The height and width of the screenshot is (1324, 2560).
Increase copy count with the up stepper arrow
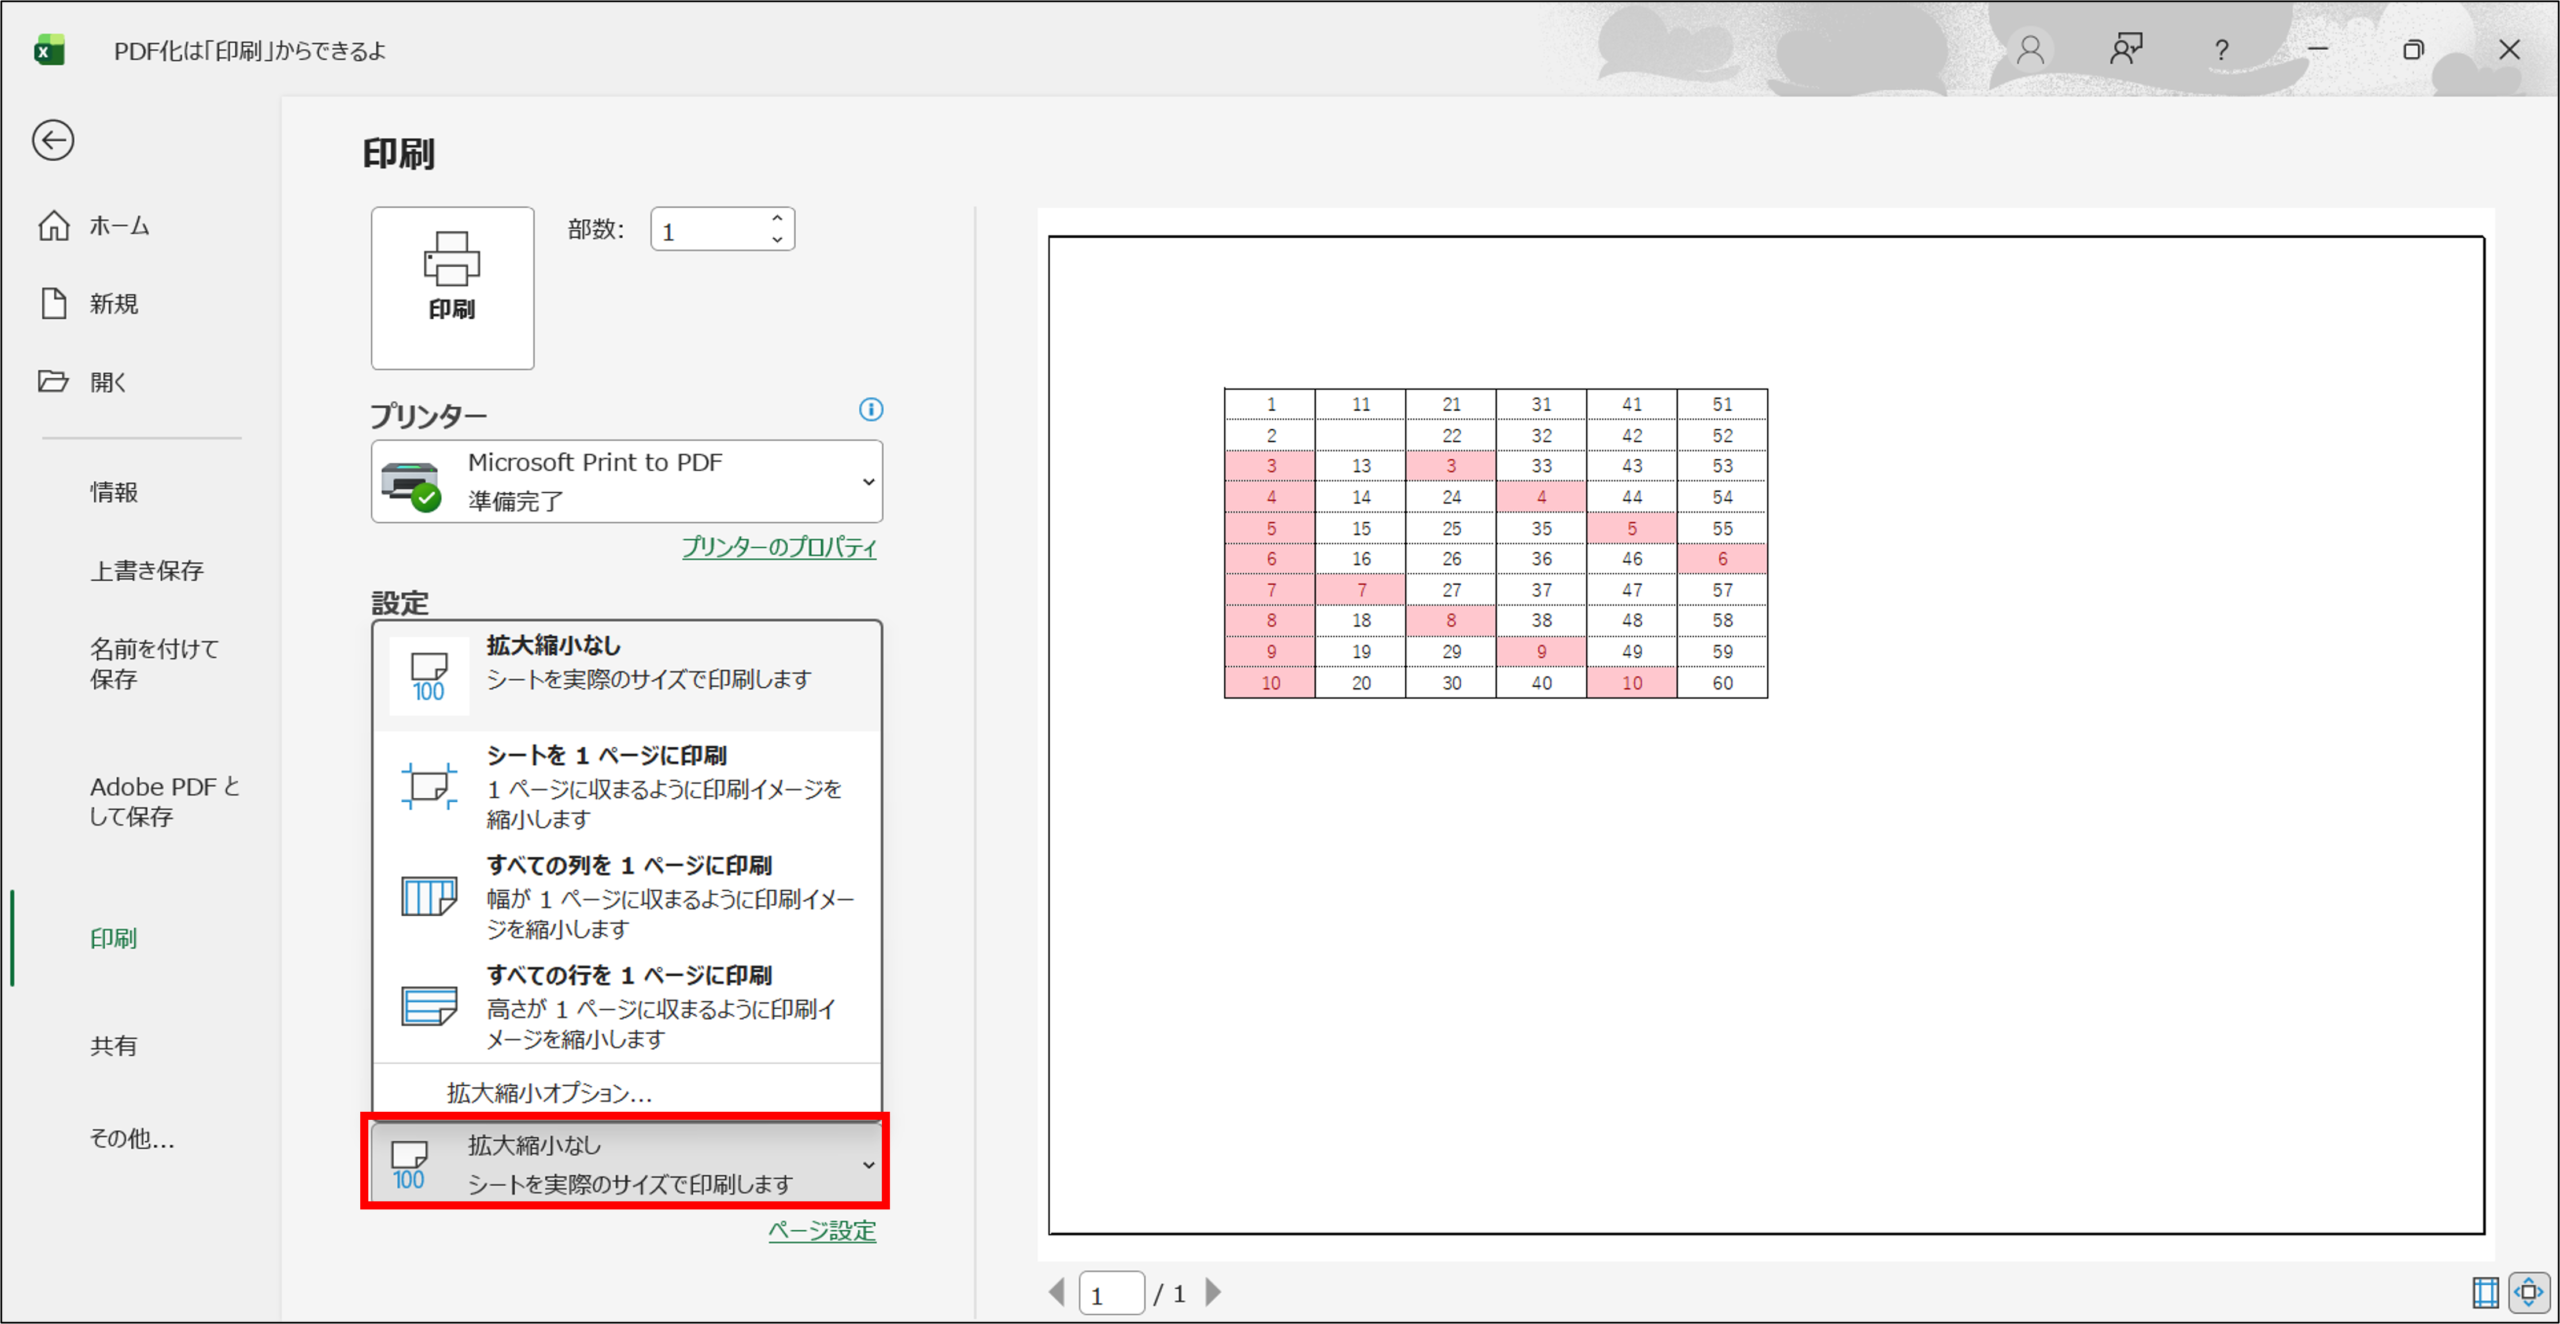tap(777, 218)
